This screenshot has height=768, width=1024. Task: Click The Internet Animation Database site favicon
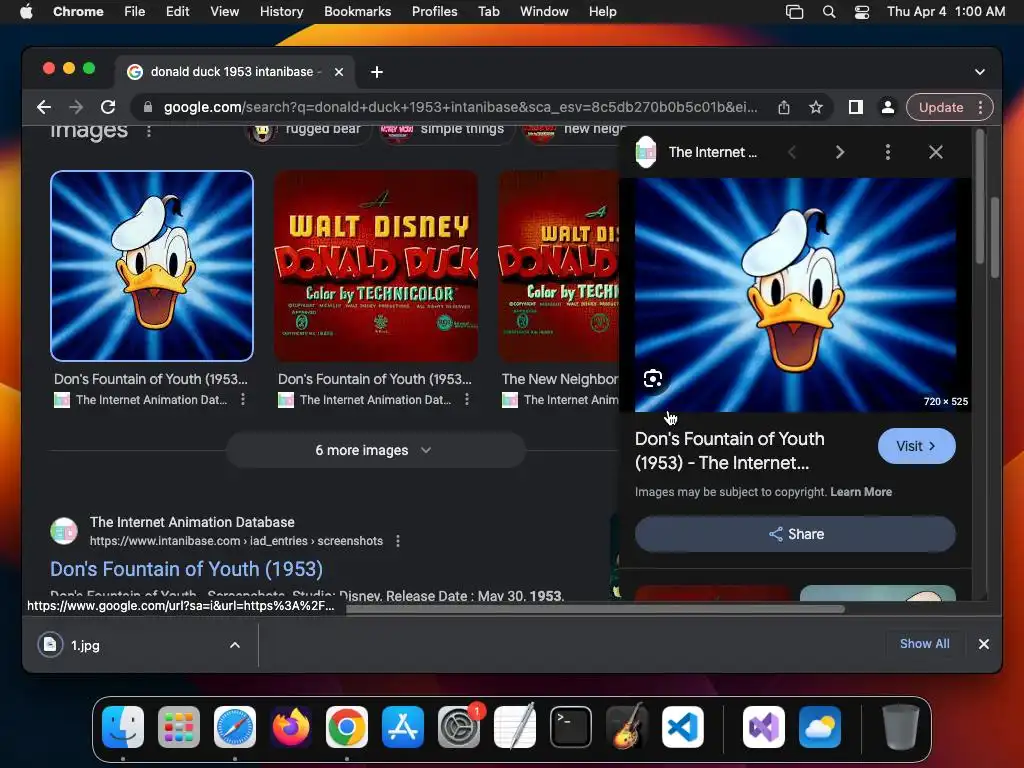pos(64,531)
